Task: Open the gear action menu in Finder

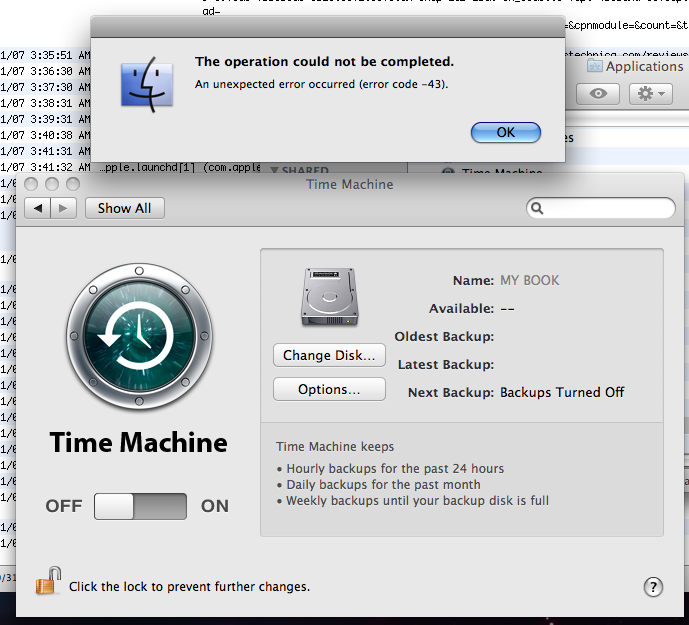Action: click(651, 94)
